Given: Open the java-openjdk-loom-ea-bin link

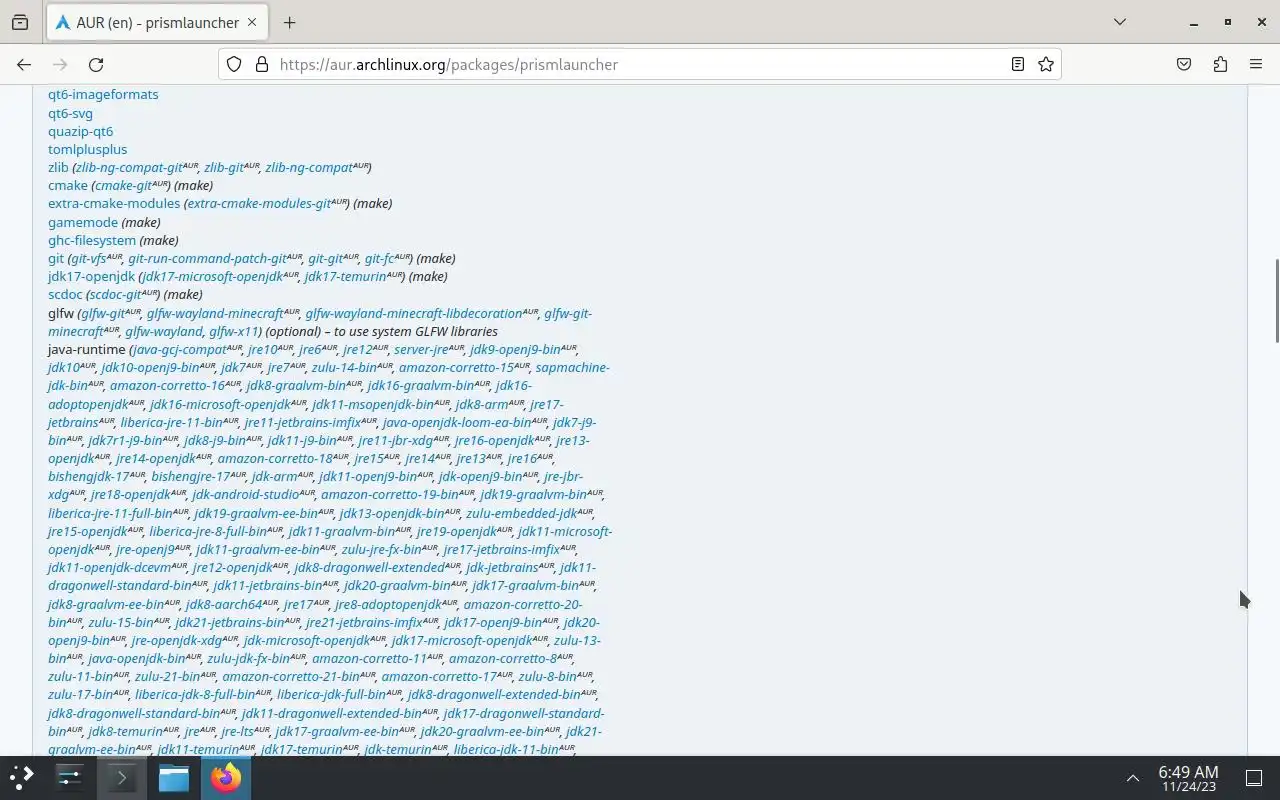Looking at the screenshot, I should point(456,422).
